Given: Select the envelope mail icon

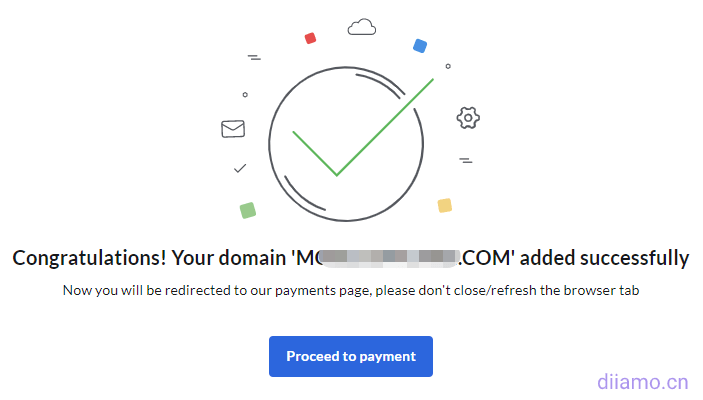Looking at the screenshot, I should tap(233, 128).
